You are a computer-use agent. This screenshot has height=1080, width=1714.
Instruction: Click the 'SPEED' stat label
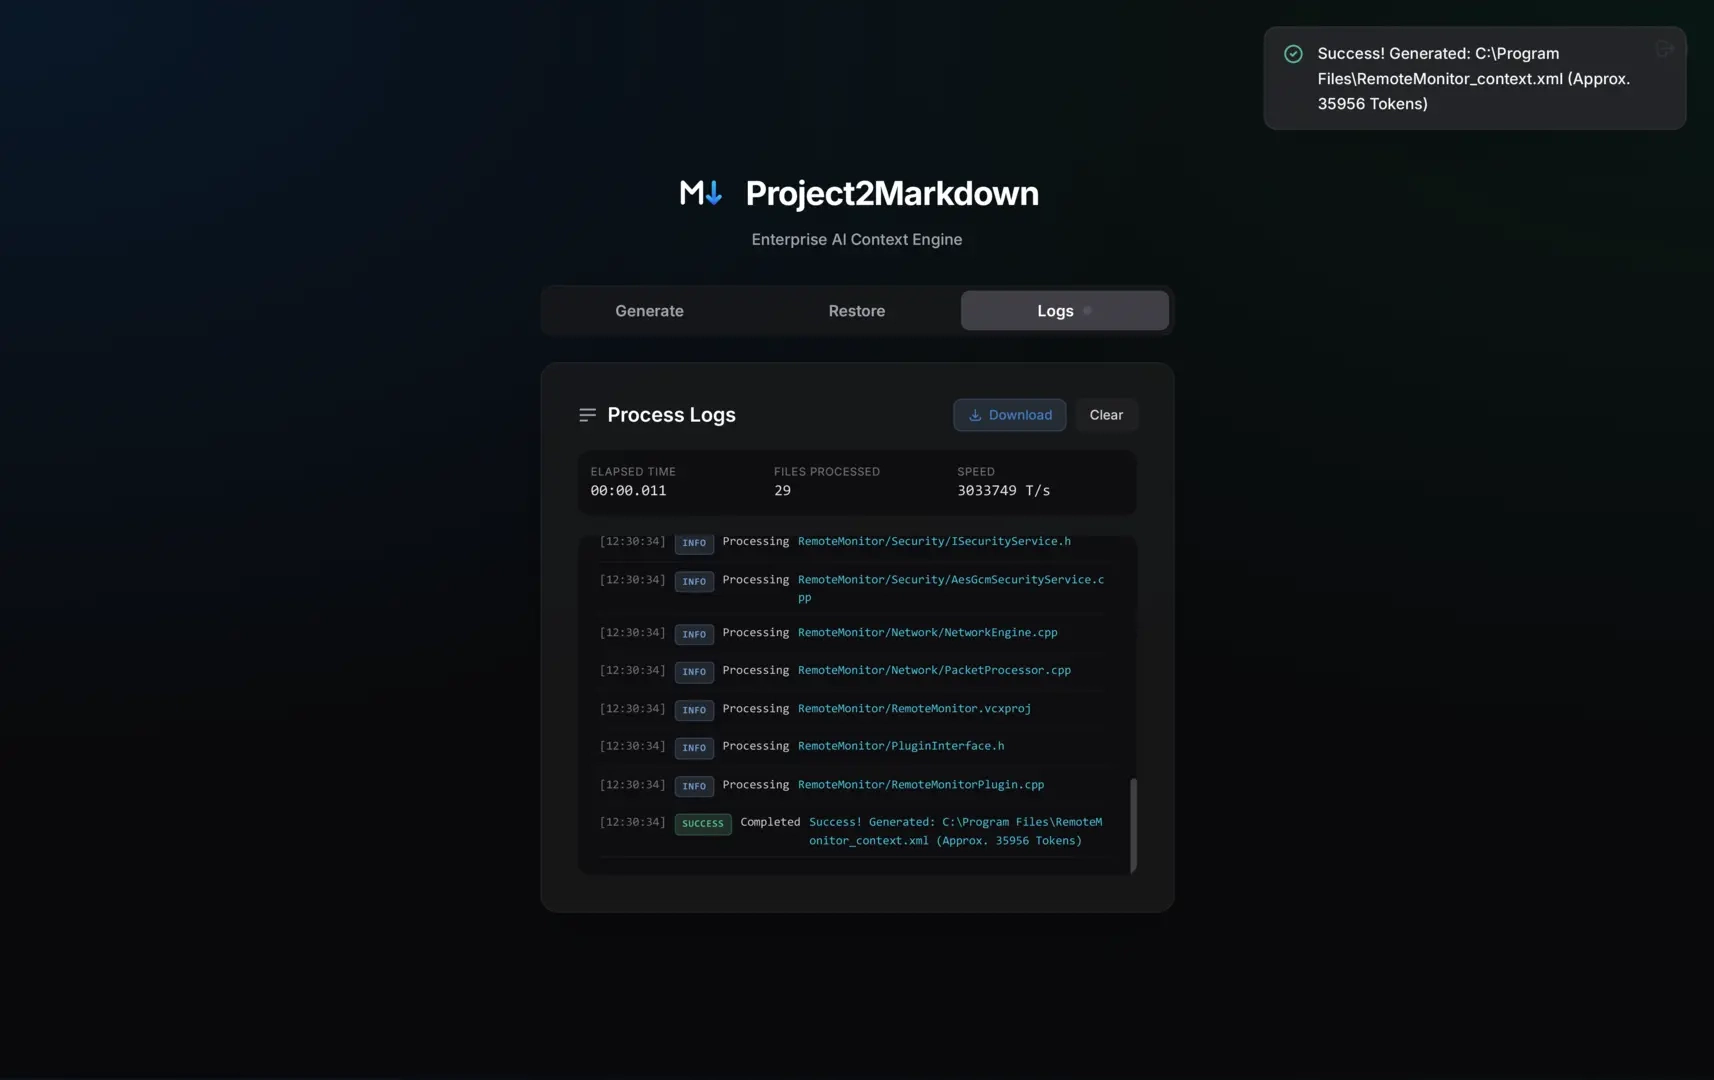point(976,471)
